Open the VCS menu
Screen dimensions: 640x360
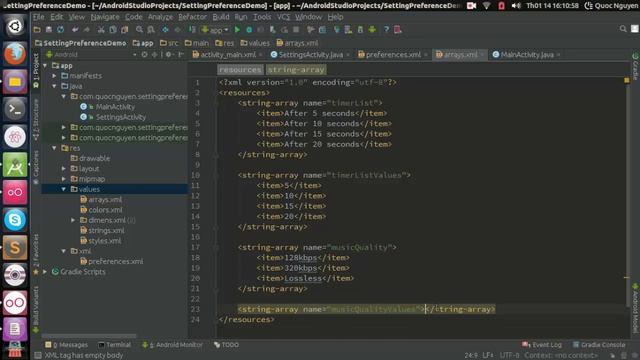pos(283,17)
